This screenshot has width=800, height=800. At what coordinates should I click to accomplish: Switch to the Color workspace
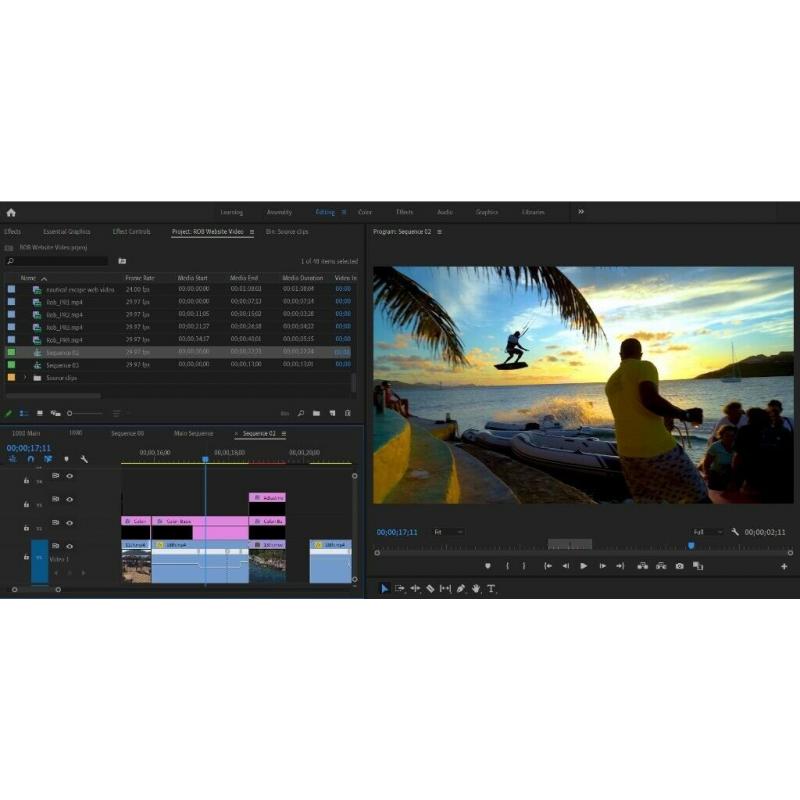tap(365, 212)
